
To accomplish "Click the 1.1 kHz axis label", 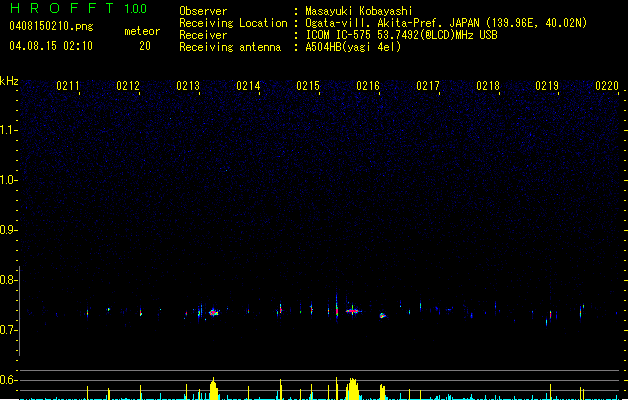I will pos(8,130).
